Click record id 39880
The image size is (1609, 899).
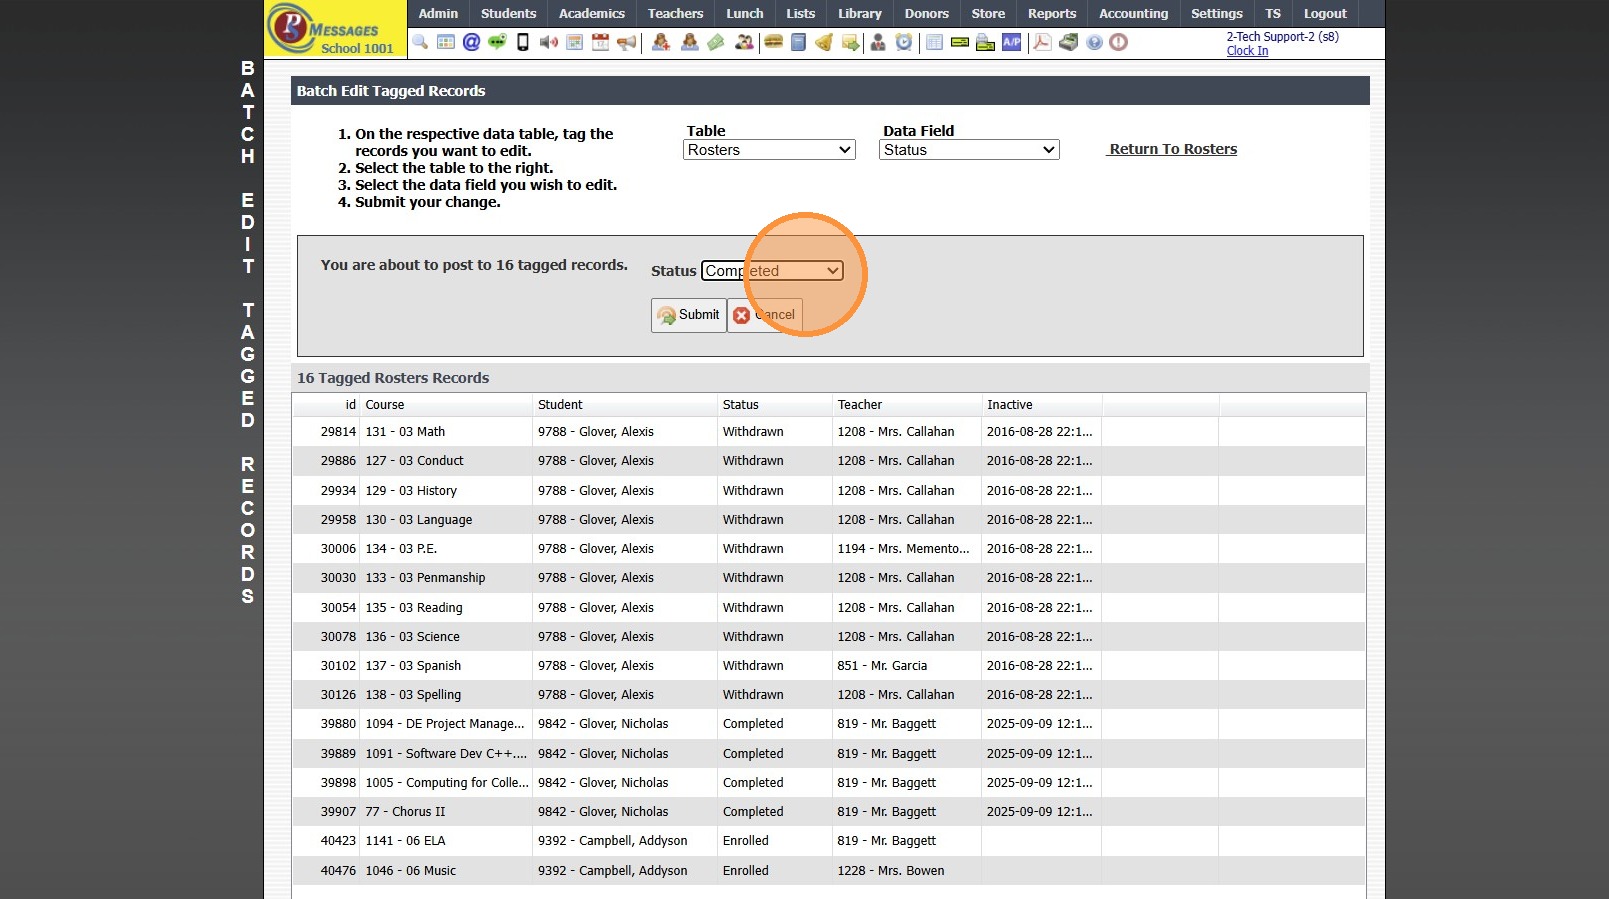(338, 724)
